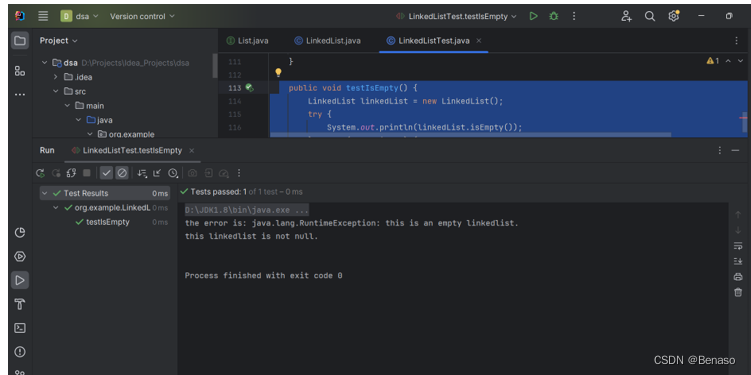Toggle auto-test rerun icon
The image size is (751, 375).
tap(71, 173)
